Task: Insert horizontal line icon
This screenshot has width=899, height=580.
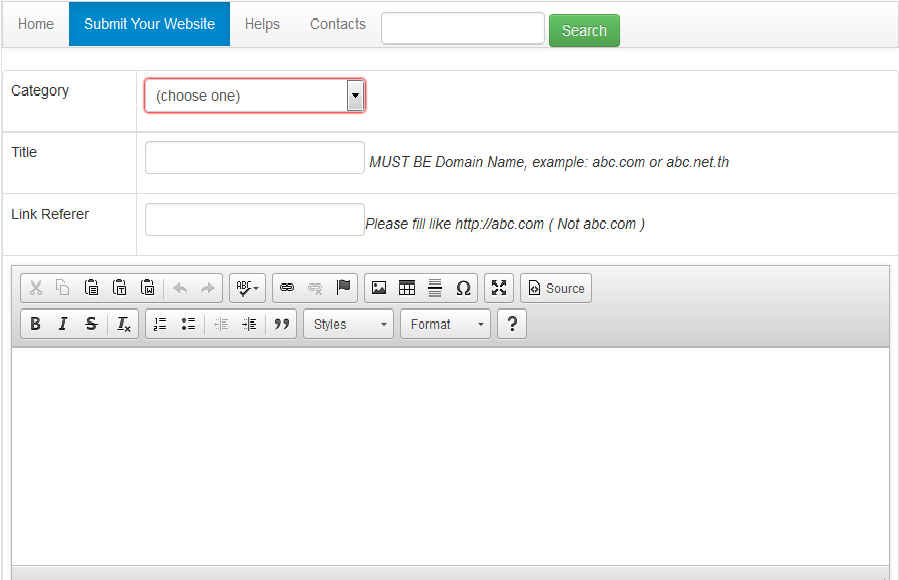Action: pyautogui.click(x=435, y=288)
